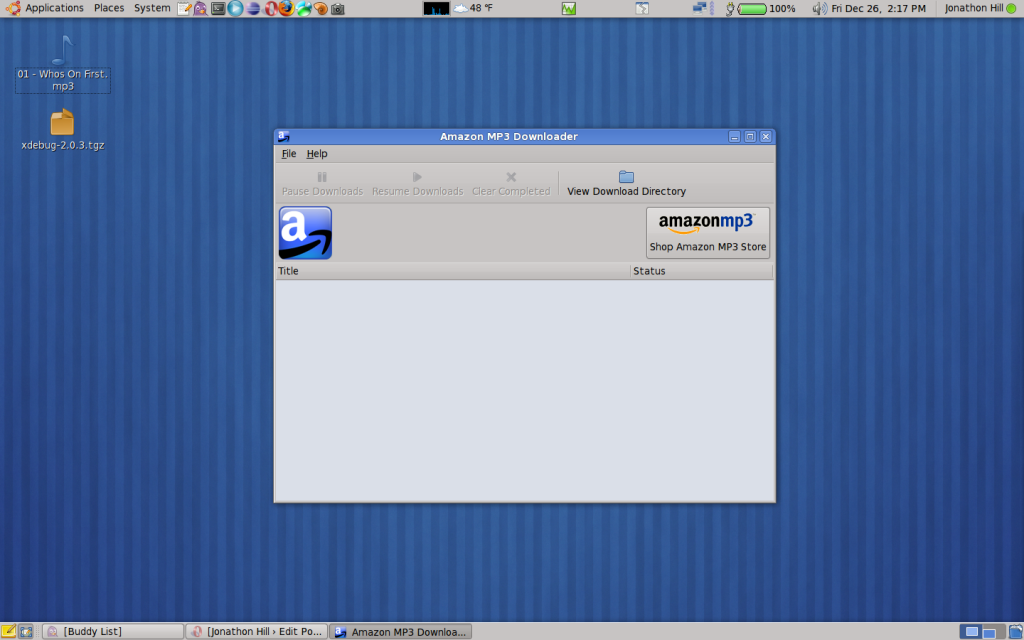Click the clock showing Fri Dec 26

(x=878, y=8)
